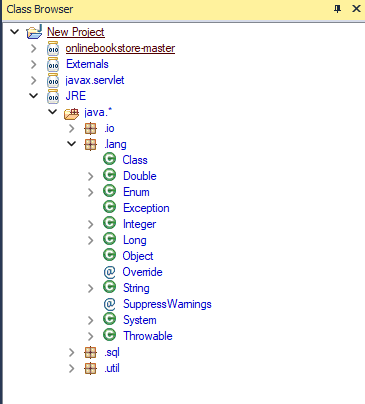Expand the javax.servlet node

34,80
